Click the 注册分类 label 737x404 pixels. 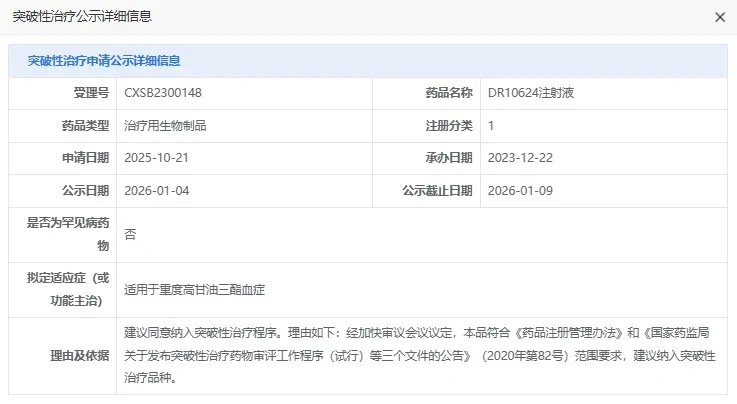coord(449,125)
